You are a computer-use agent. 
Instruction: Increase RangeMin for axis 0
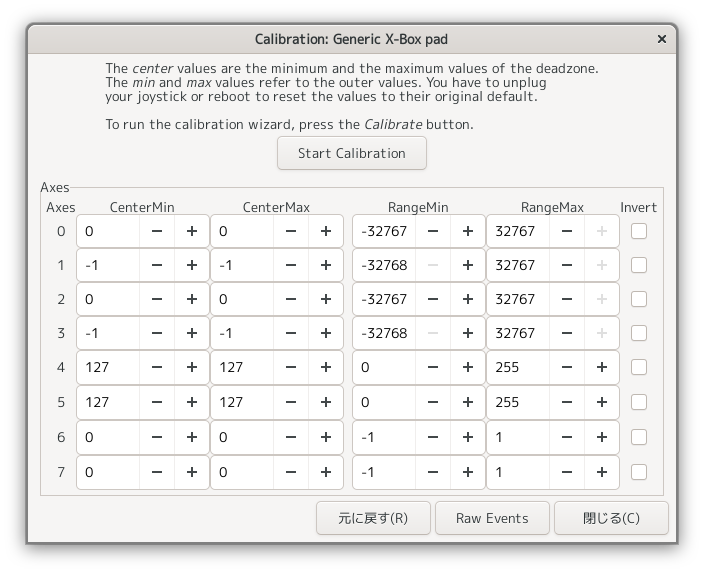(x=467, y=231)
